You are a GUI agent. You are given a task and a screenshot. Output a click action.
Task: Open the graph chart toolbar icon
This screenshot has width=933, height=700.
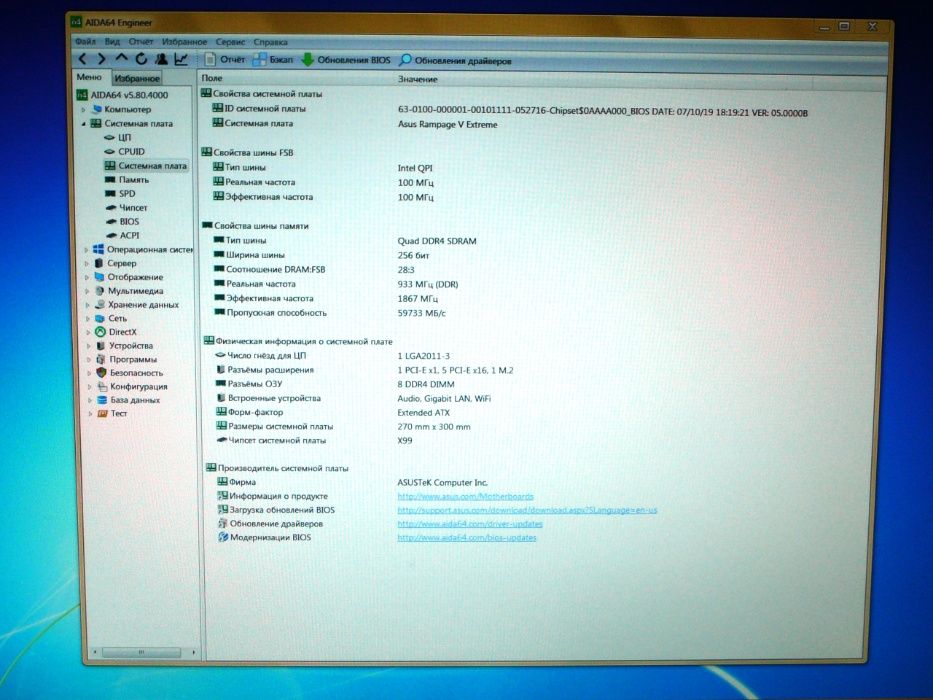tap(181, 59)
